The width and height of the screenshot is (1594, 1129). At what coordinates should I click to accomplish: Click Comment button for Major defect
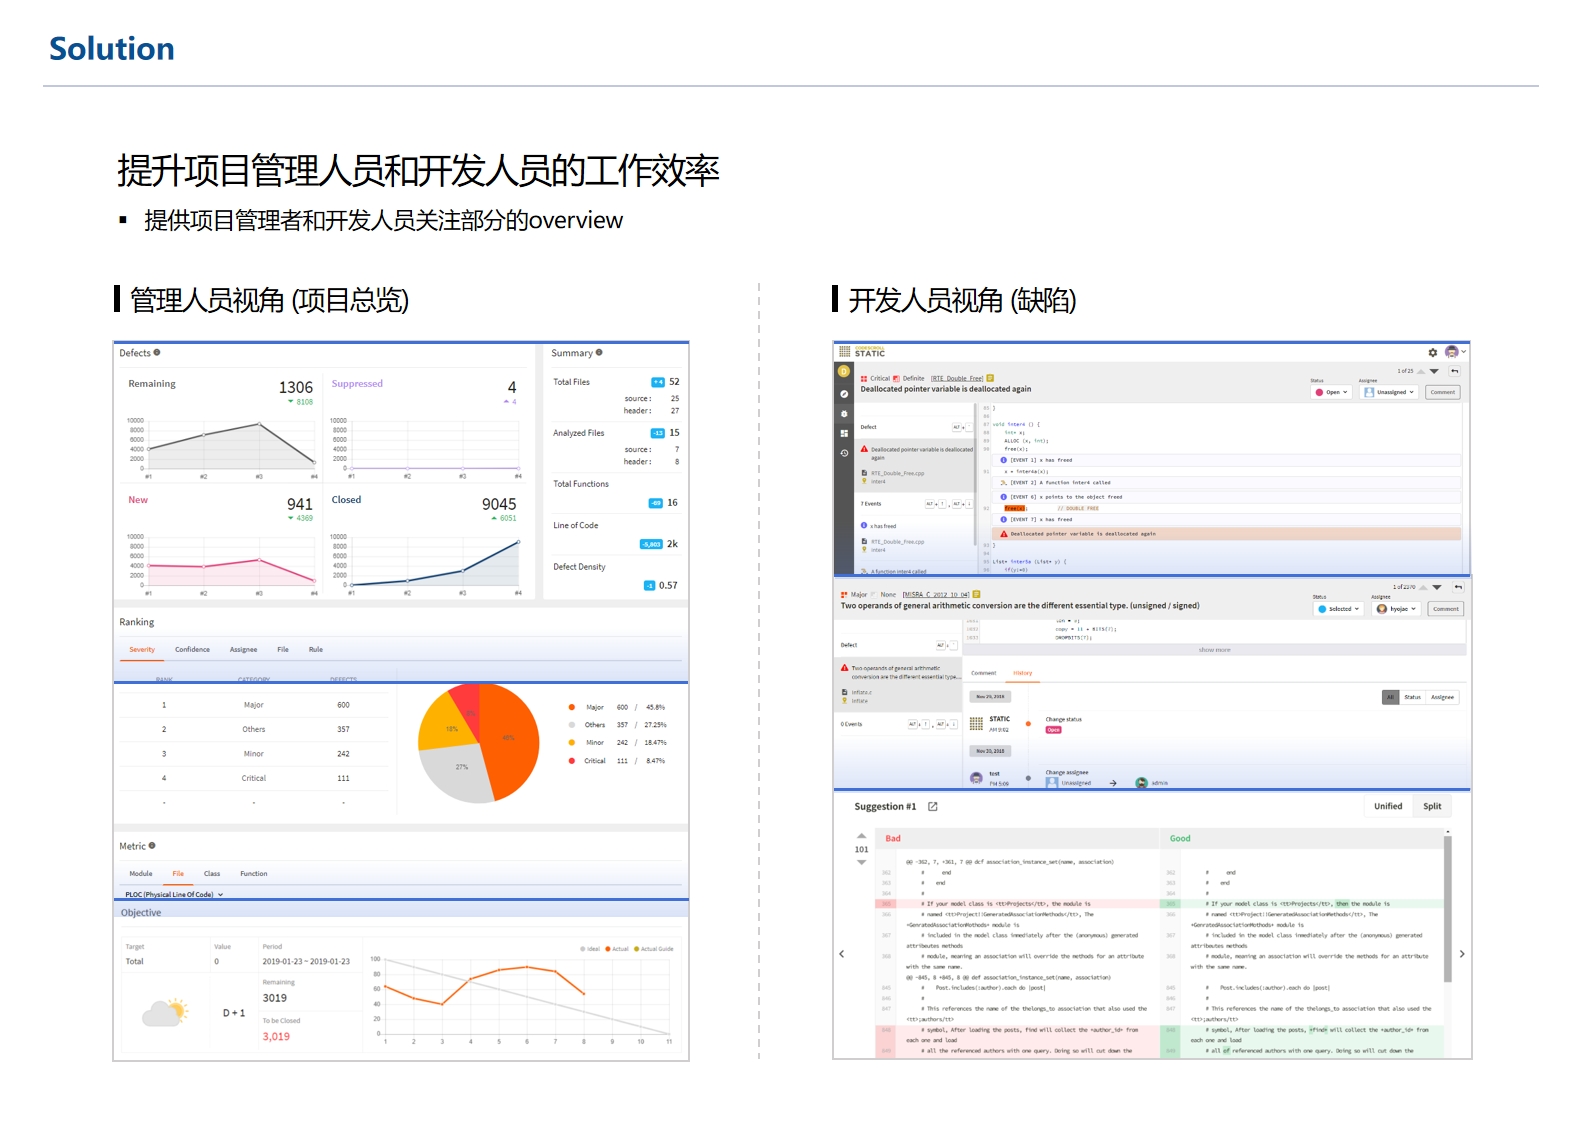pyautogui.click(x=1446, y=608)
